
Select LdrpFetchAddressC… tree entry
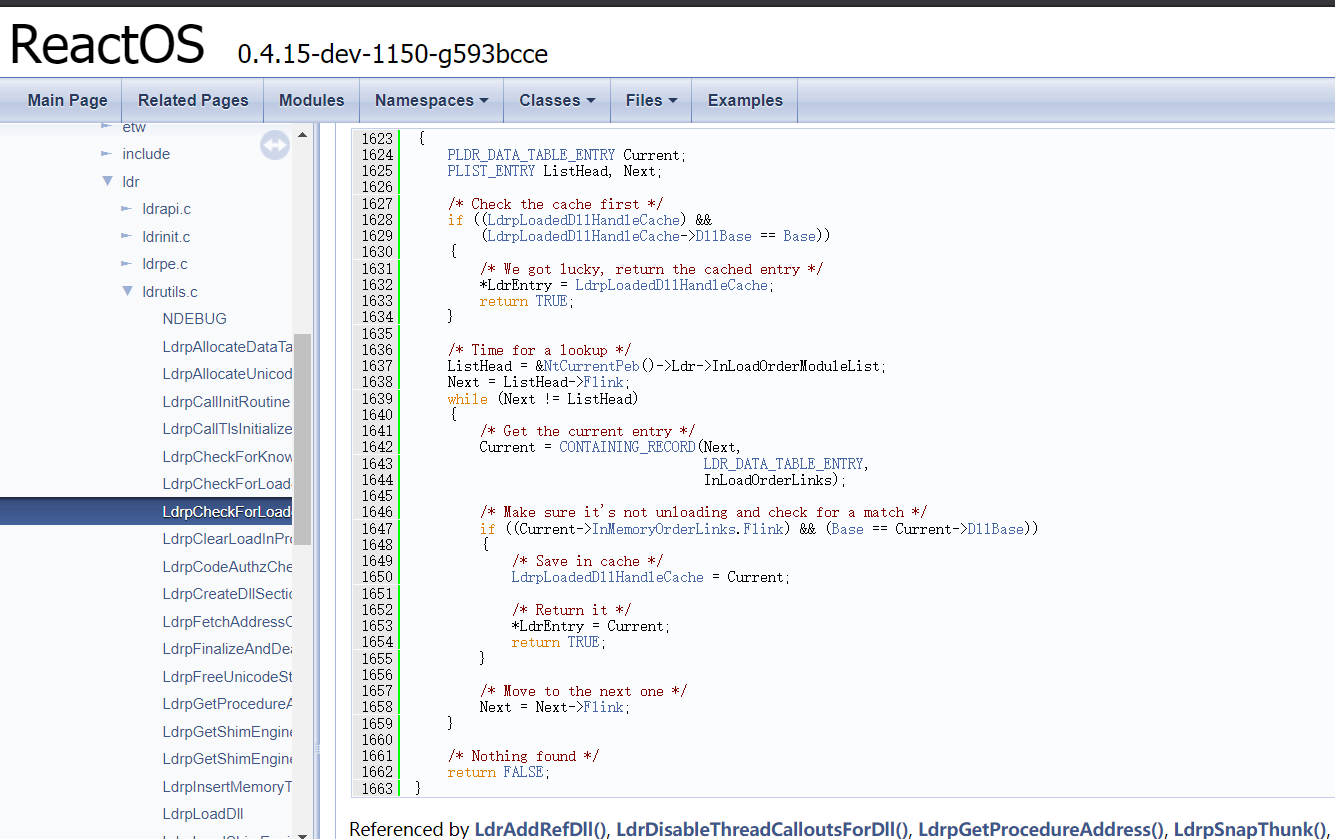[x=227, y=622]
